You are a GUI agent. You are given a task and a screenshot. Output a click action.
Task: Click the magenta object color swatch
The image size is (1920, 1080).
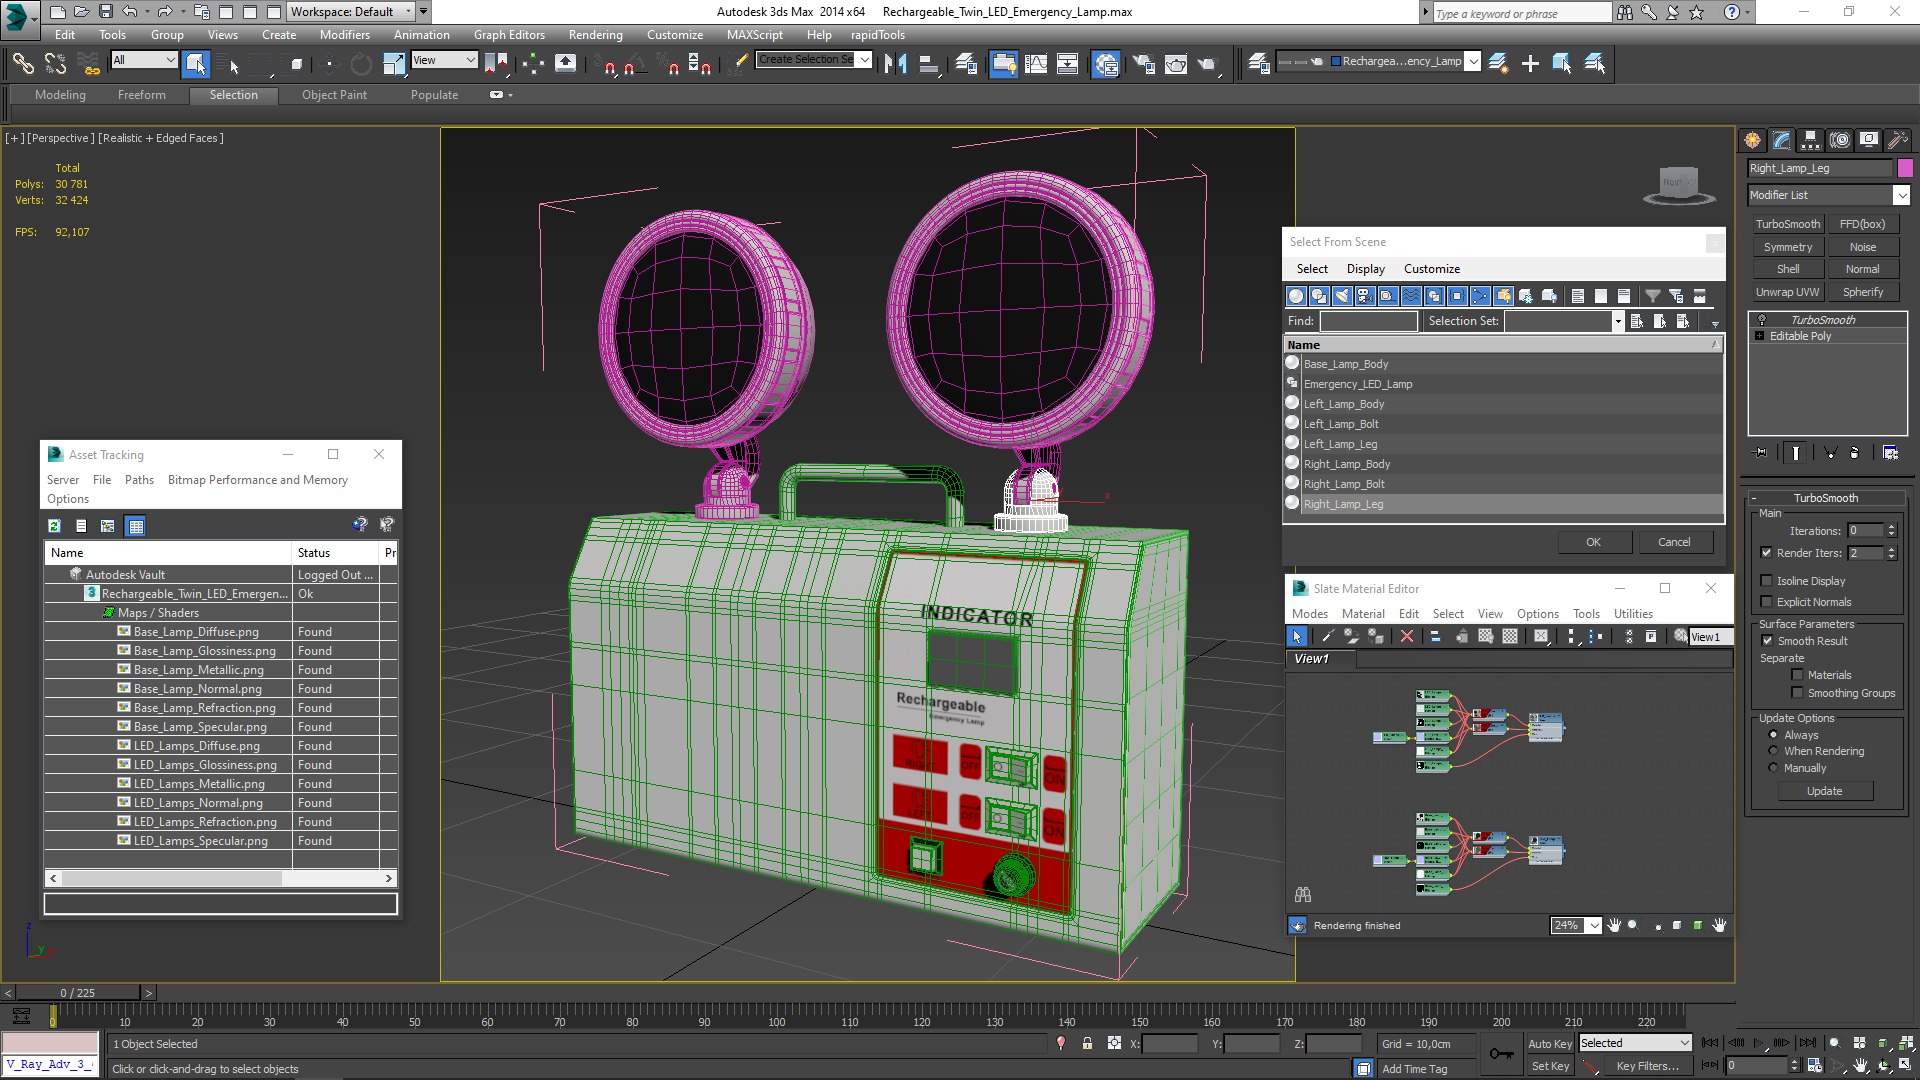[1905, 168]
